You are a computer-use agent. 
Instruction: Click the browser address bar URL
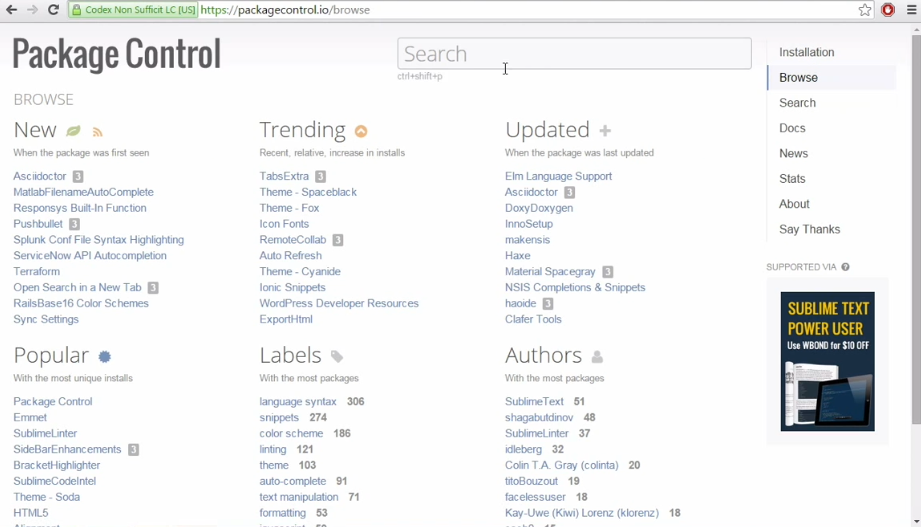click(285, 10)
